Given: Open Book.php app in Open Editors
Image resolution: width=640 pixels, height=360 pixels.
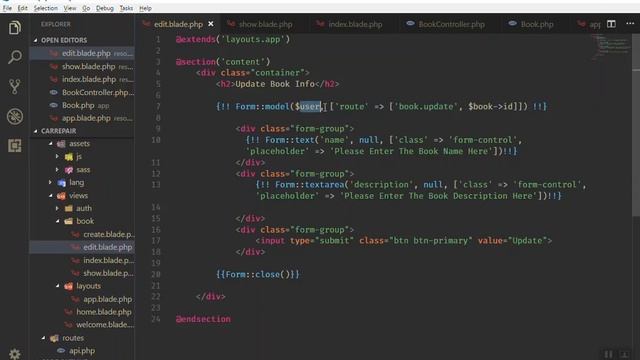Looking at the screenshot, I should click(x=82, y=105).
